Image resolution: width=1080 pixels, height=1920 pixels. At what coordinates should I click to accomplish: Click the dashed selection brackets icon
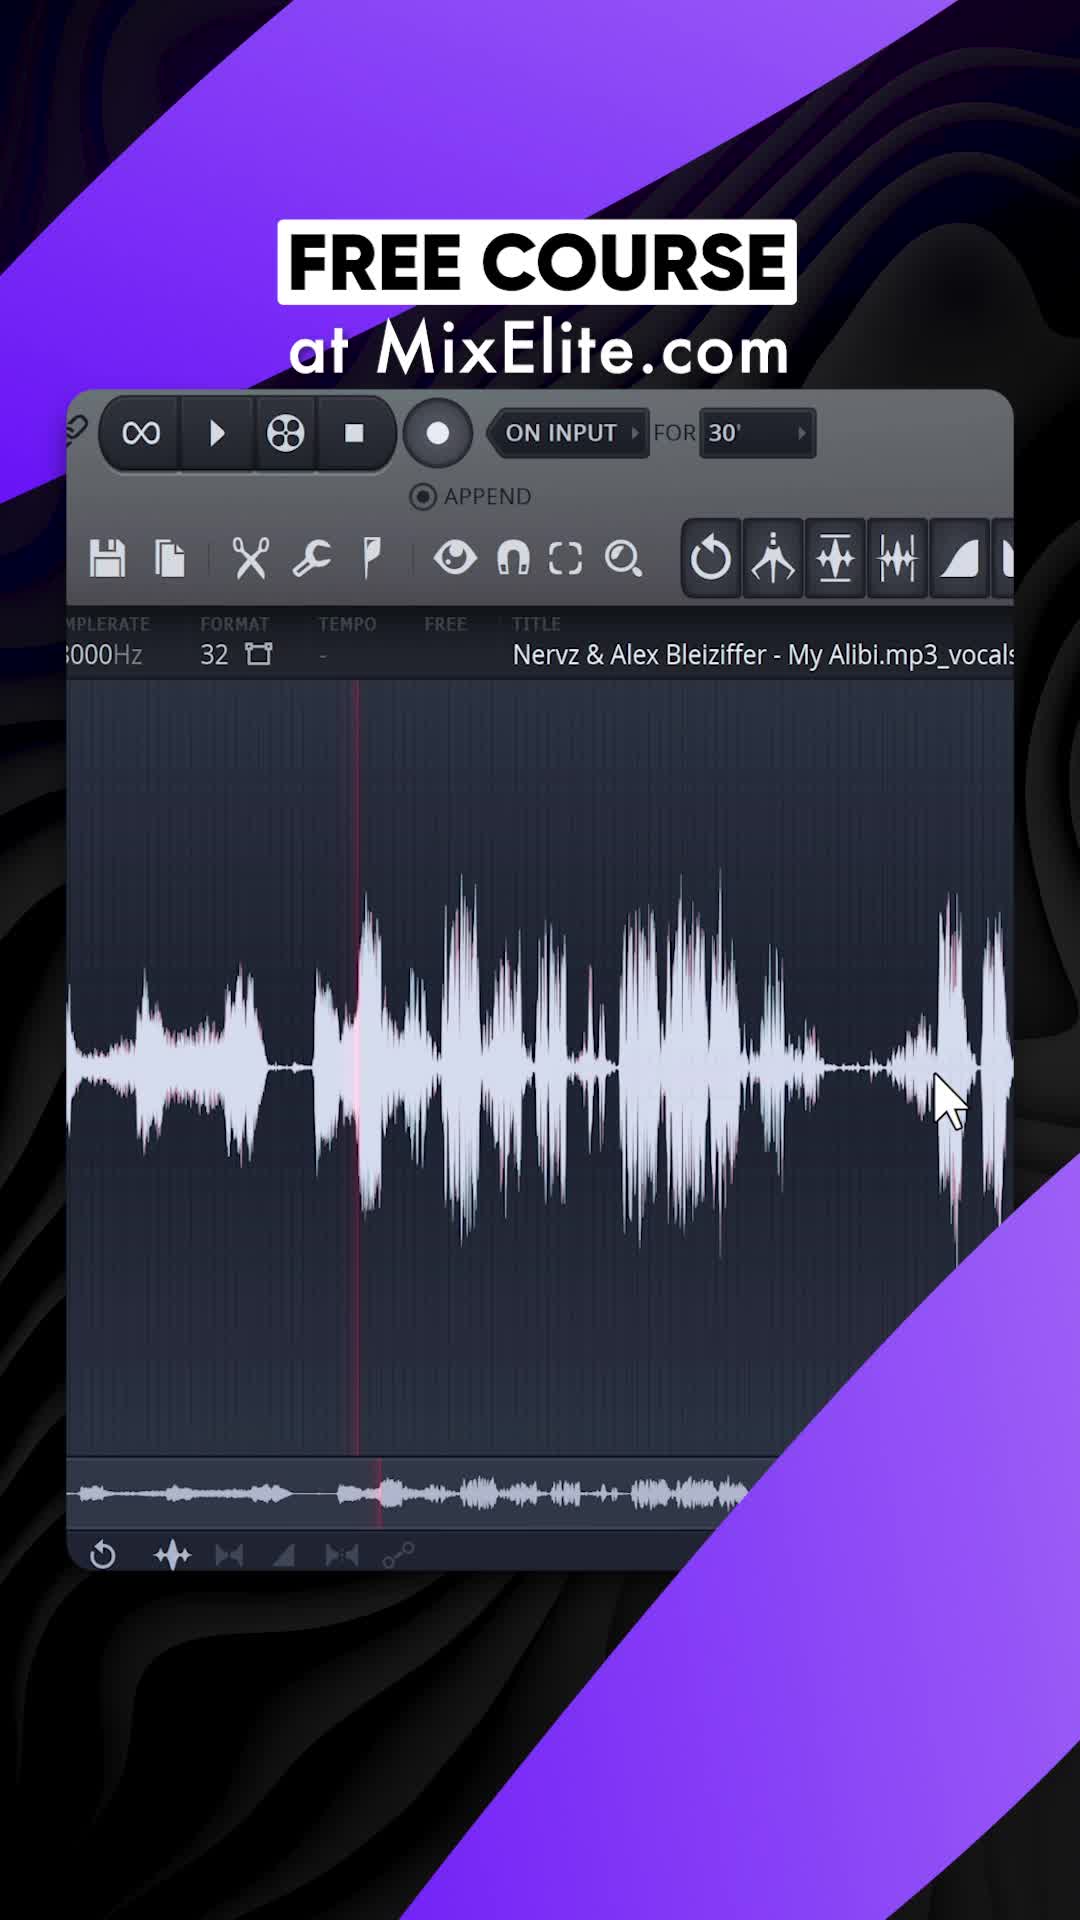click(x=566, y=558)
